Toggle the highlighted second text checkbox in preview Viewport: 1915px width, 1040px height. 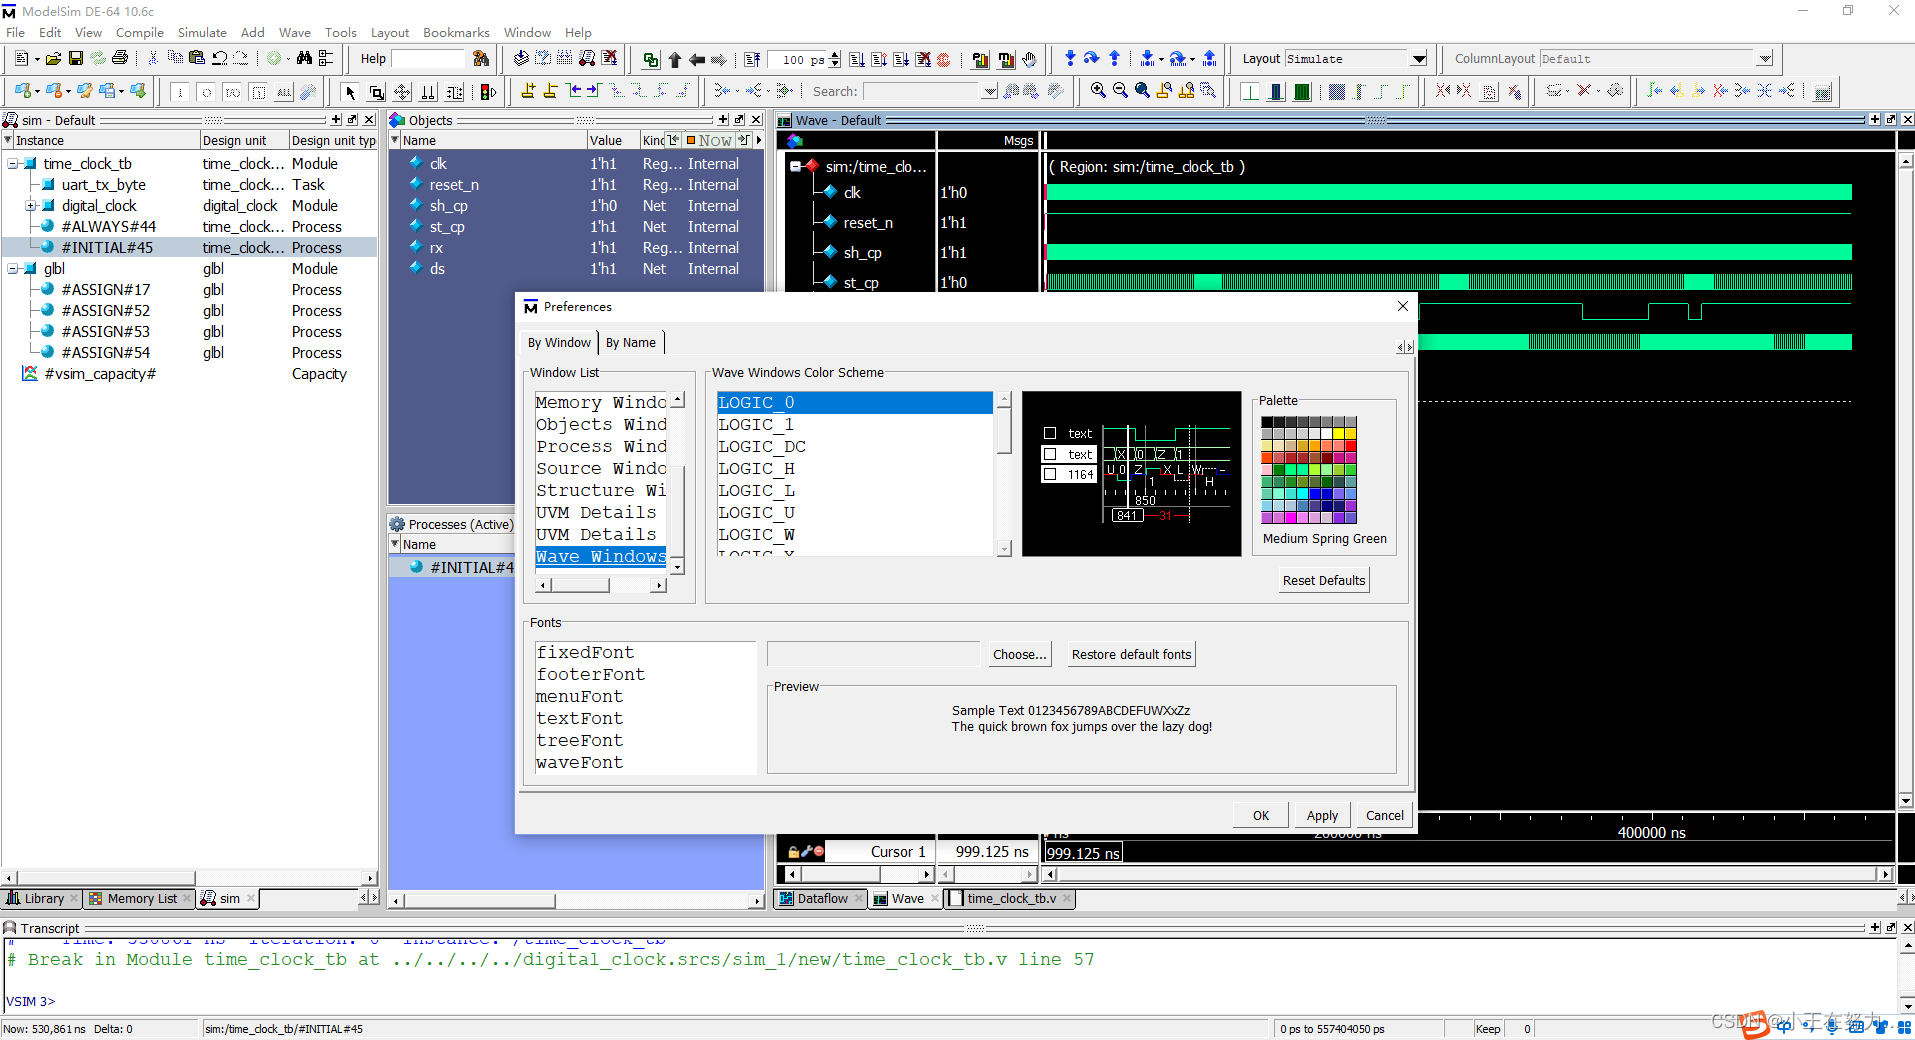click(1050, 454)
